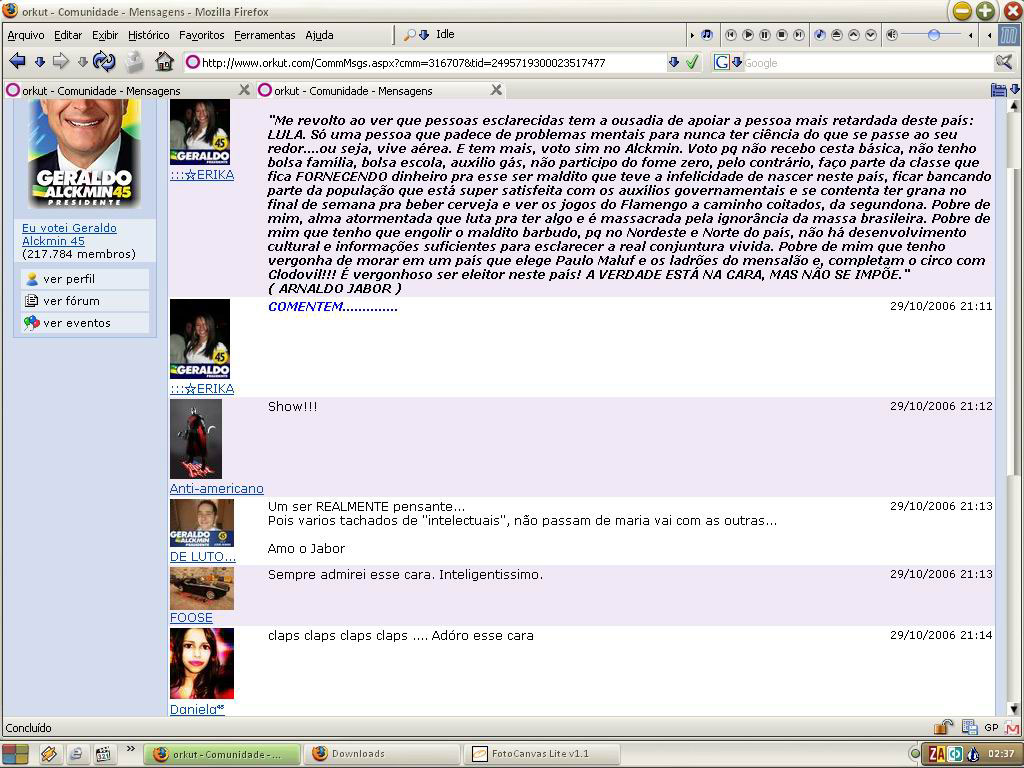Expand media toolbar left arrow handle

pos(692,35)
